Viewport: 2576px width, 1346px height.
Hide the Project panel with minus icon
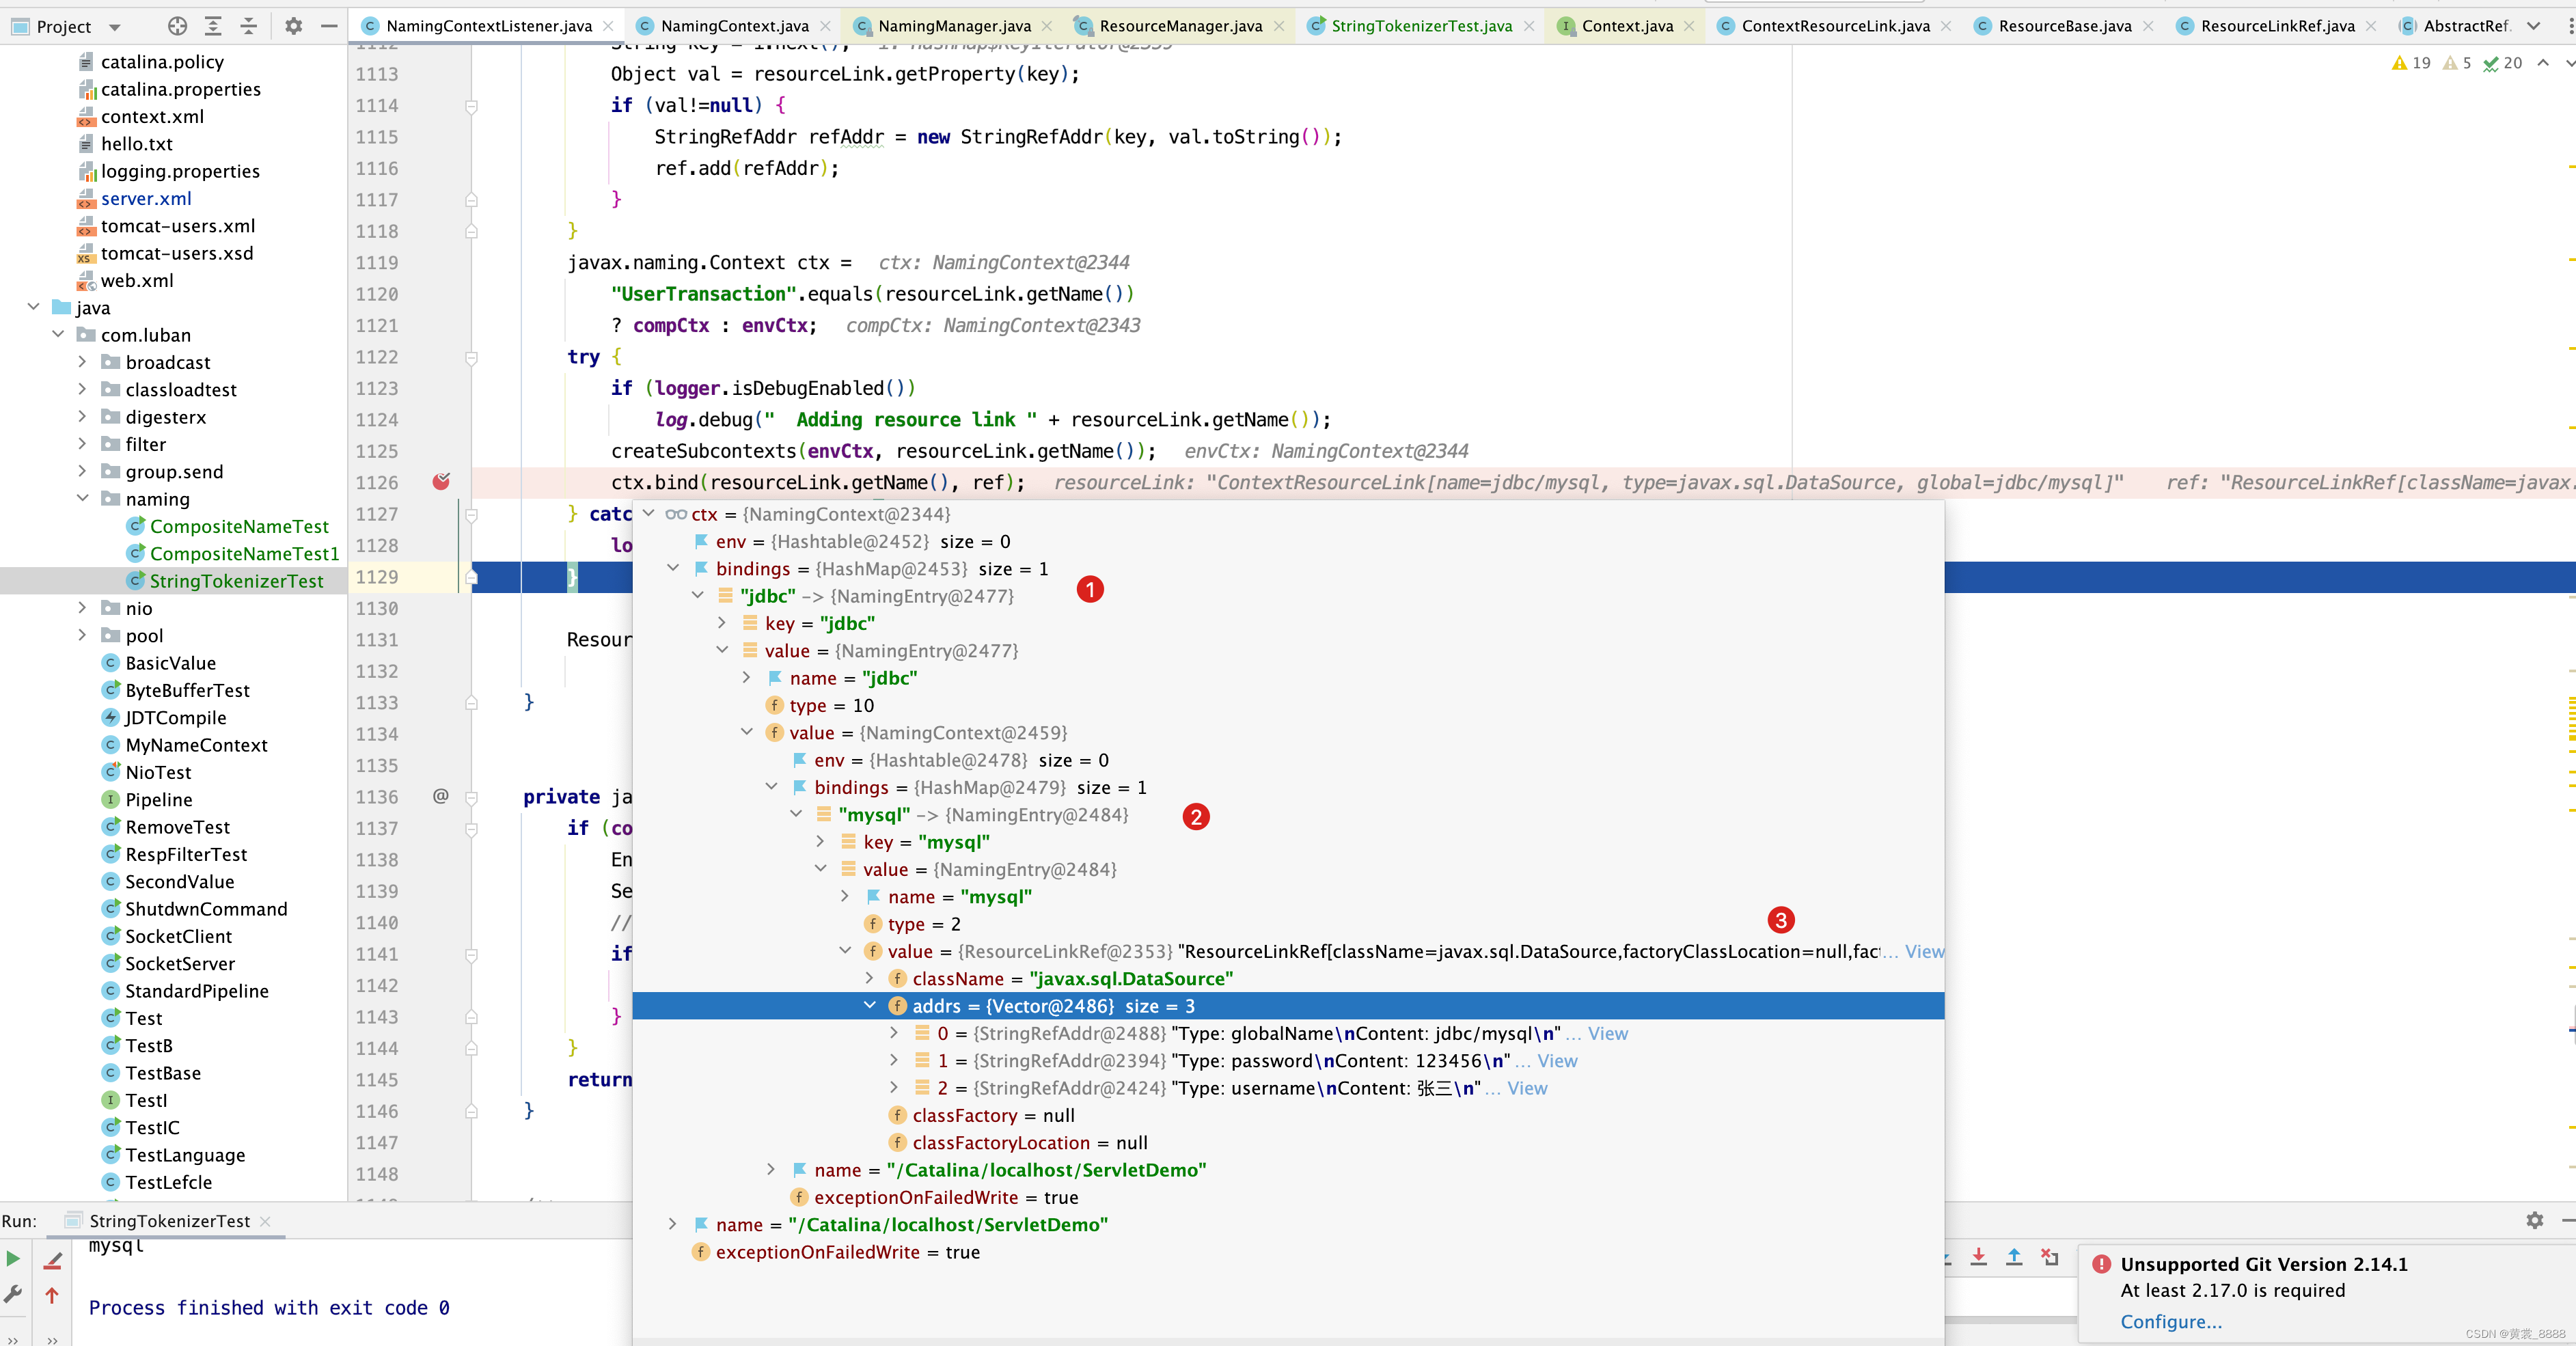click(x=329, y=26)
